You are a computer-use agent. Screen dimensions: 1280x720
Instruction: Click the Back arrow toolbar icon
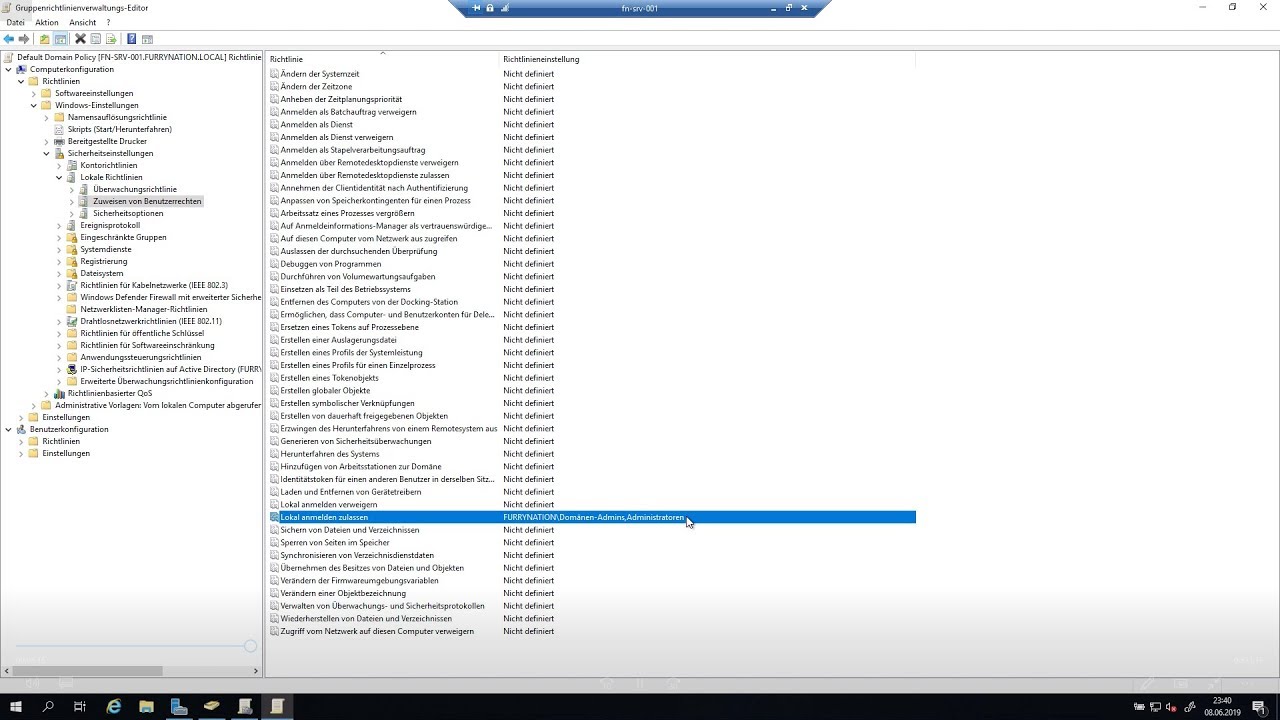click(9, 39)
